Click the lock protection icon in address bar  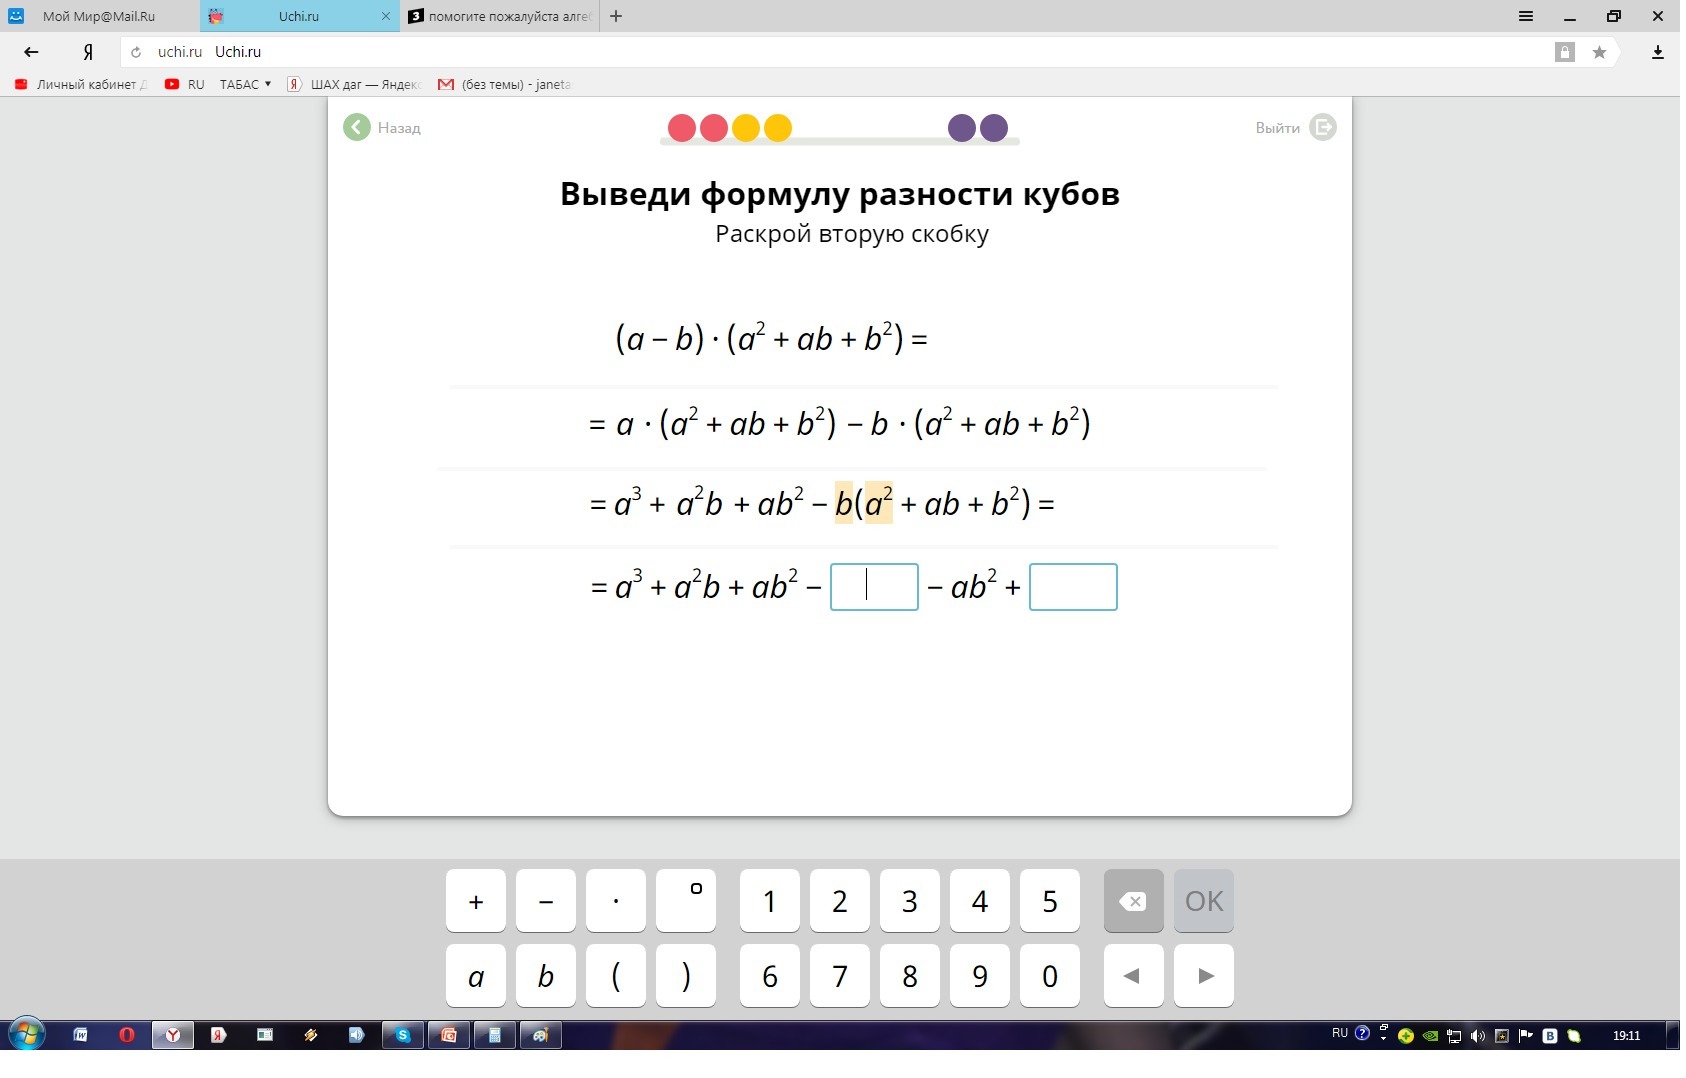click(1565, 52)
